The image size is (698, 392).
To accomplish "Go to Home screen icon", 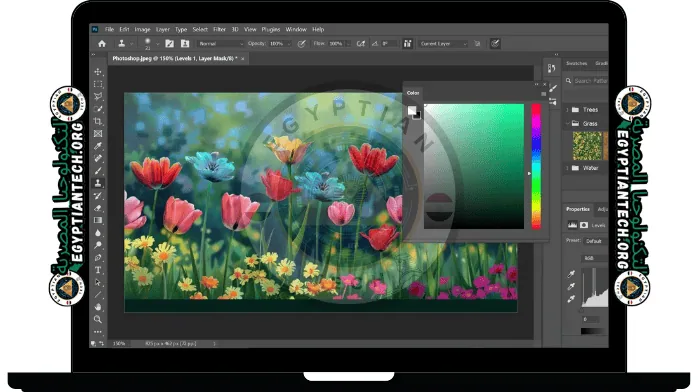I will [x=102, y=44].
